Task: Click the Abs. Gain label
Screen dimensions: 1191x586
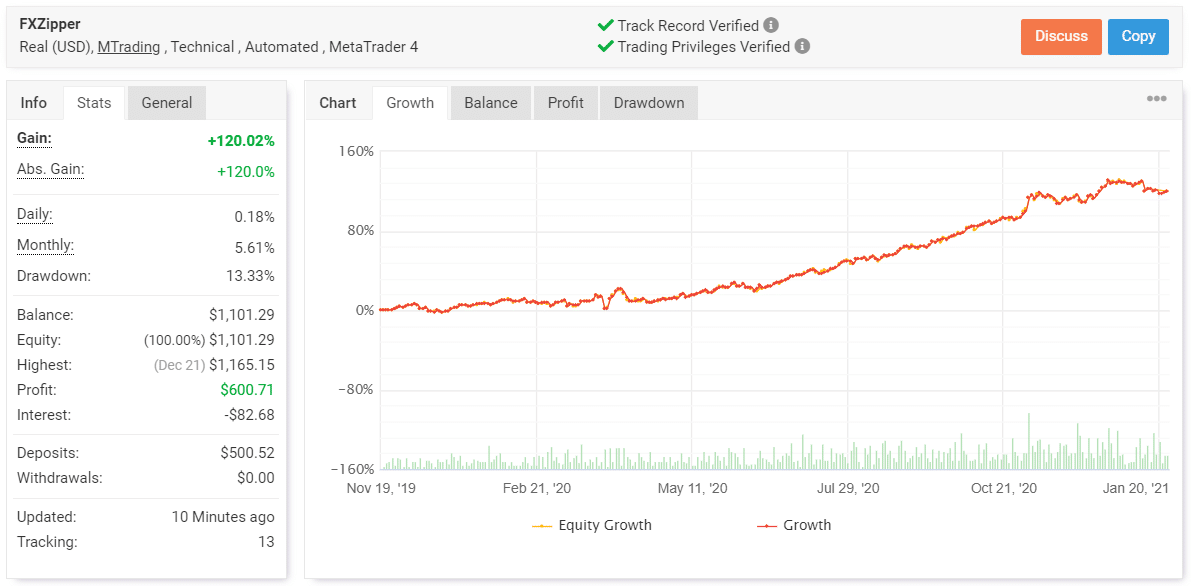Action: click(x=50, y=169)
